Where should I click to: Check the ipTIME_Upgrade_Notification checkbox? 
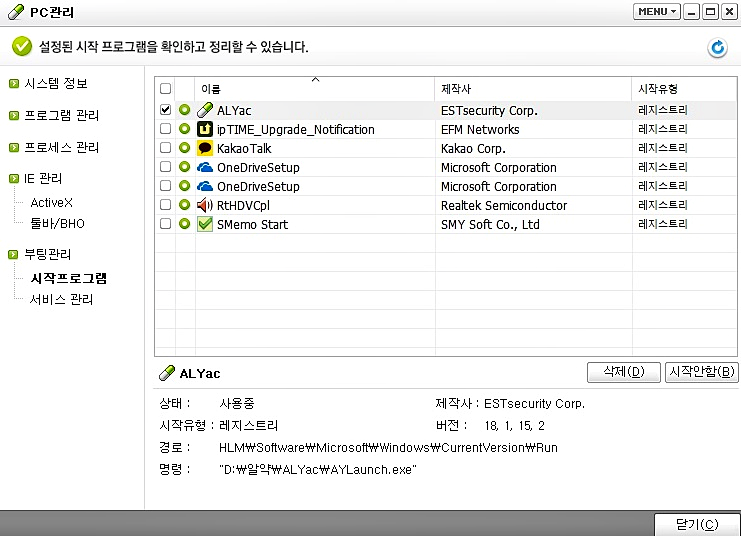point(165,129)
